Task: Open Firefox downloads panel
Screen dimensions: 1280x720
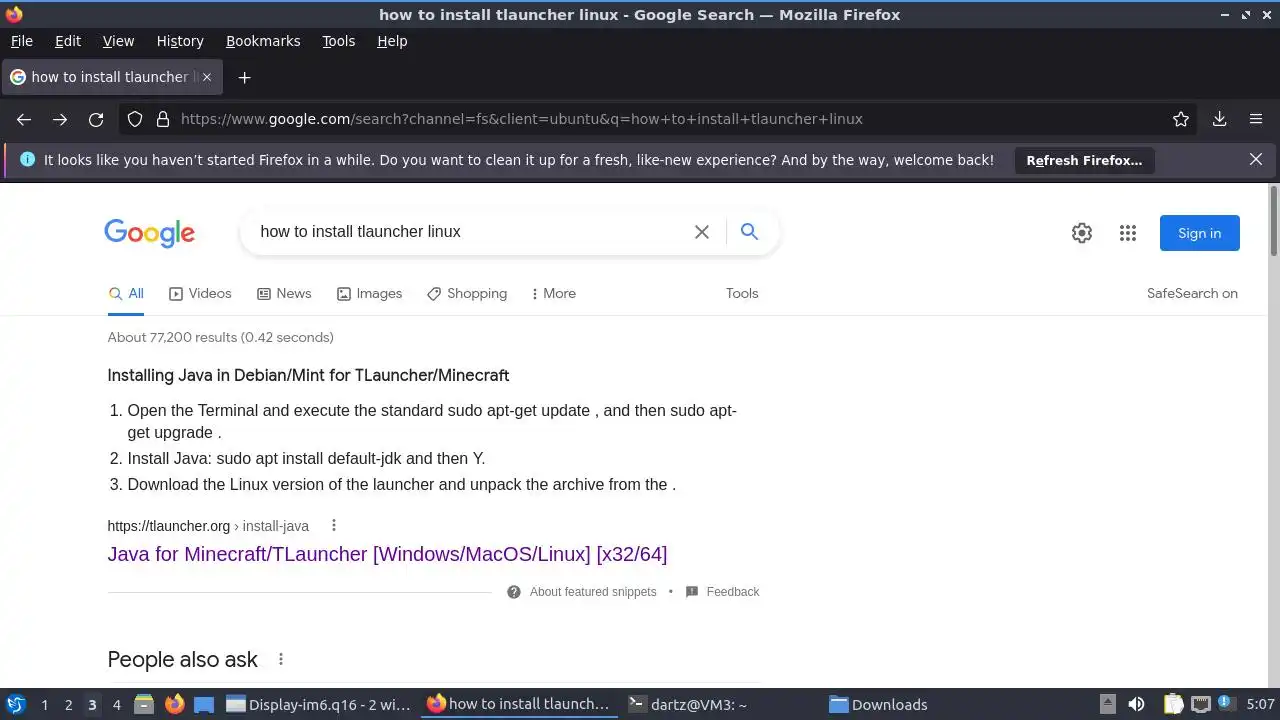Action: click(x=1220, y=119)
